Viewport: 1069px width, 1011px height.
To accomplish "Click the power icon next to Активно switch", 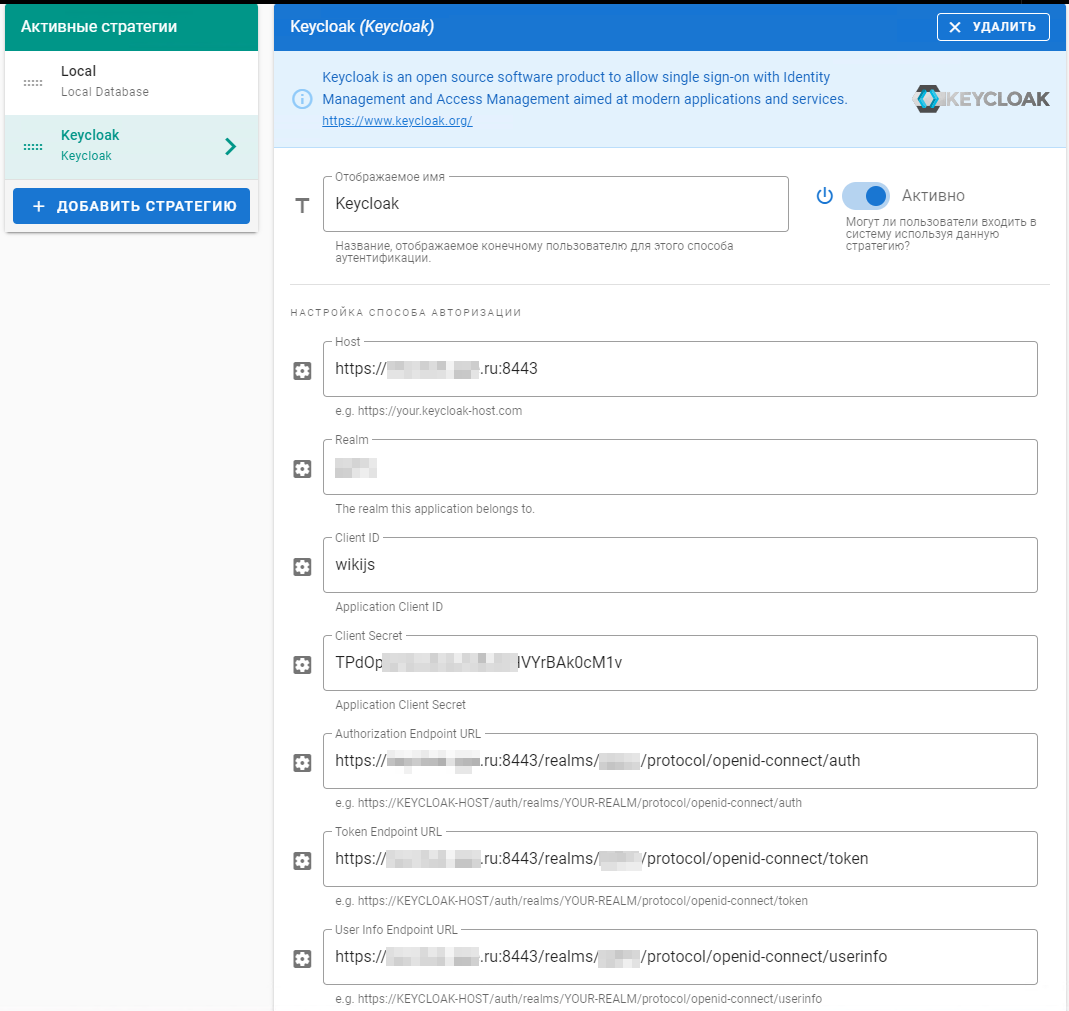I will [824, 196].
